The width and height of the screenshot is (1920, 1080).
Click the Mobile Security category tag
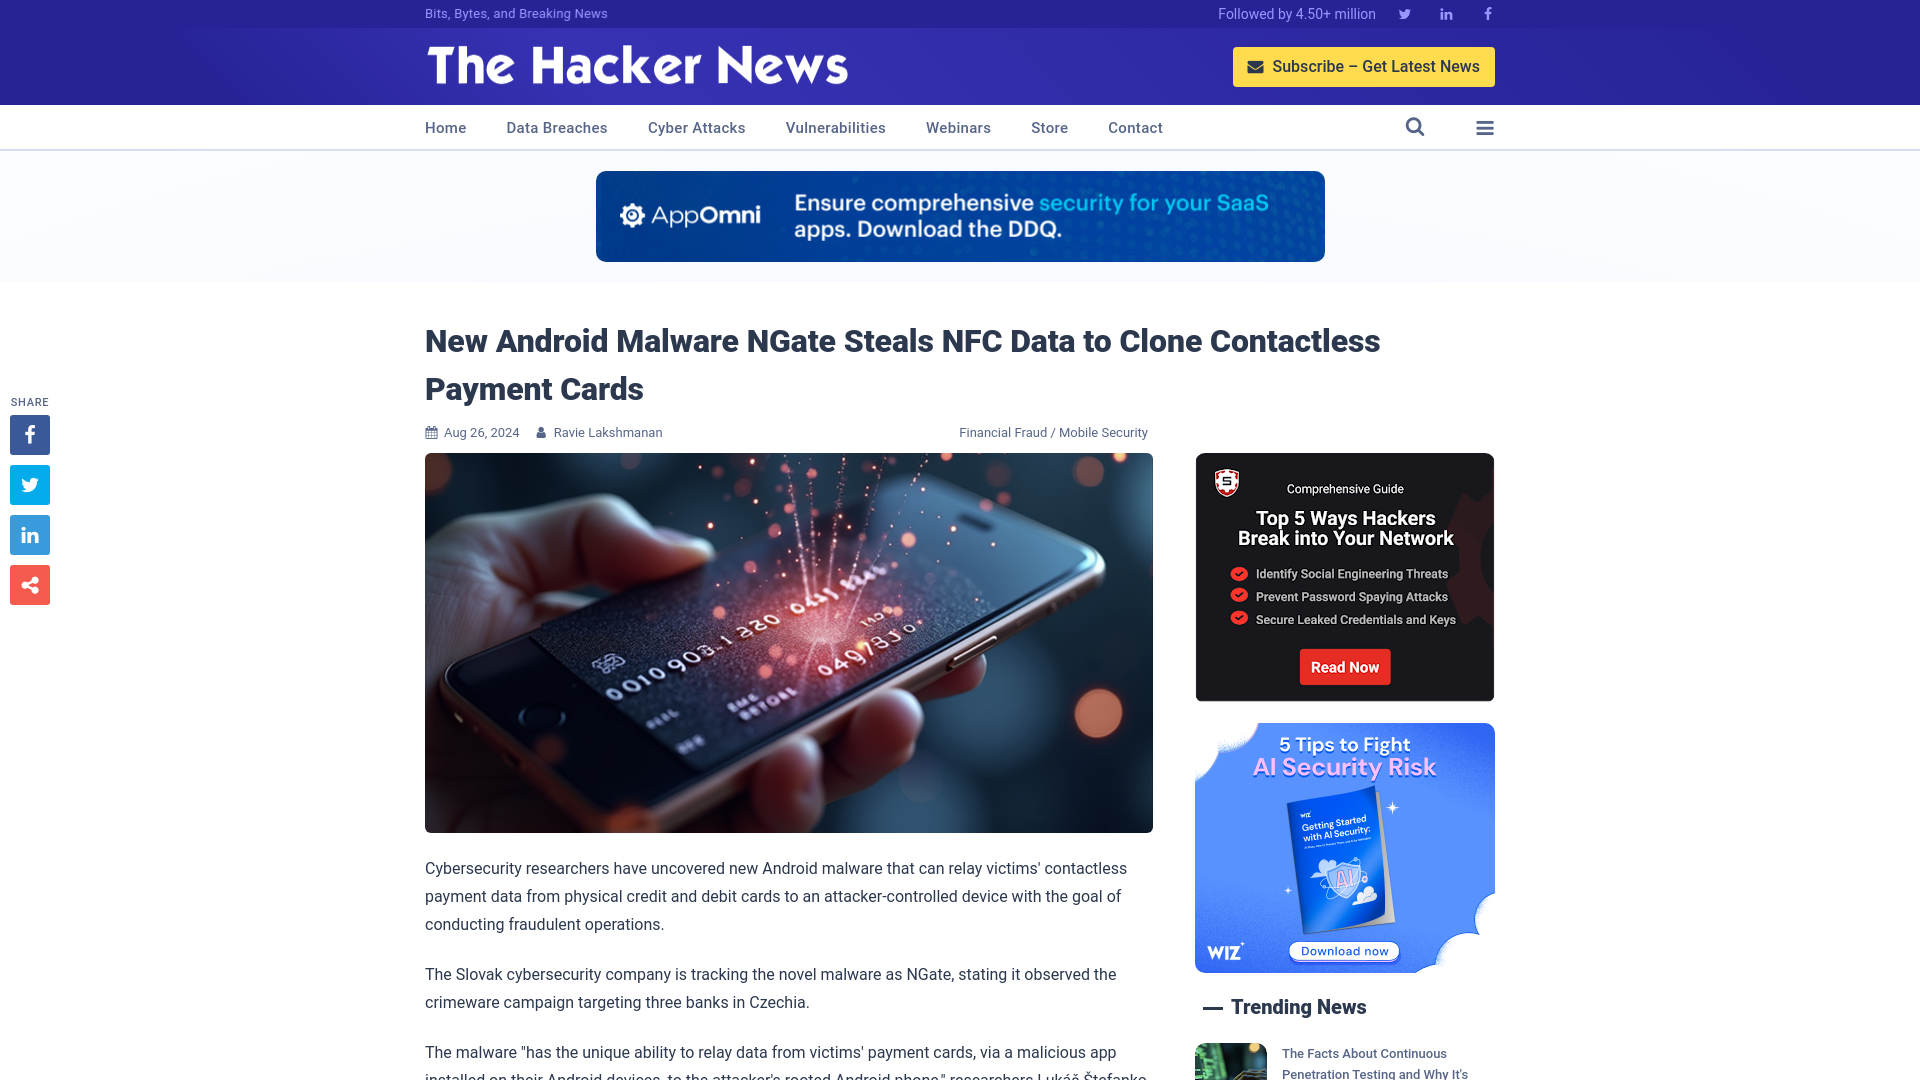pyautogui.click(x=1102, y=433)
